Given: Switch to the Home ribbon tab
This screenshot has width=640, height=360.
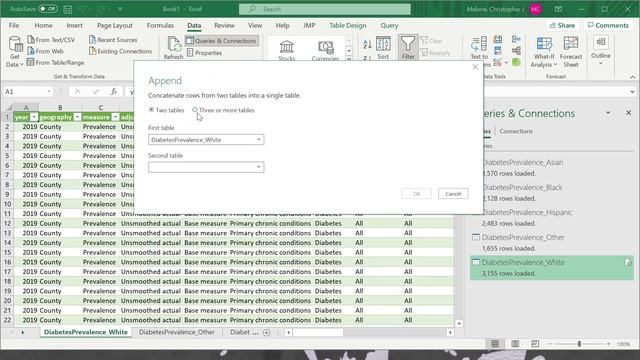Looking at the screenshot, I should [x=43, y=25].
